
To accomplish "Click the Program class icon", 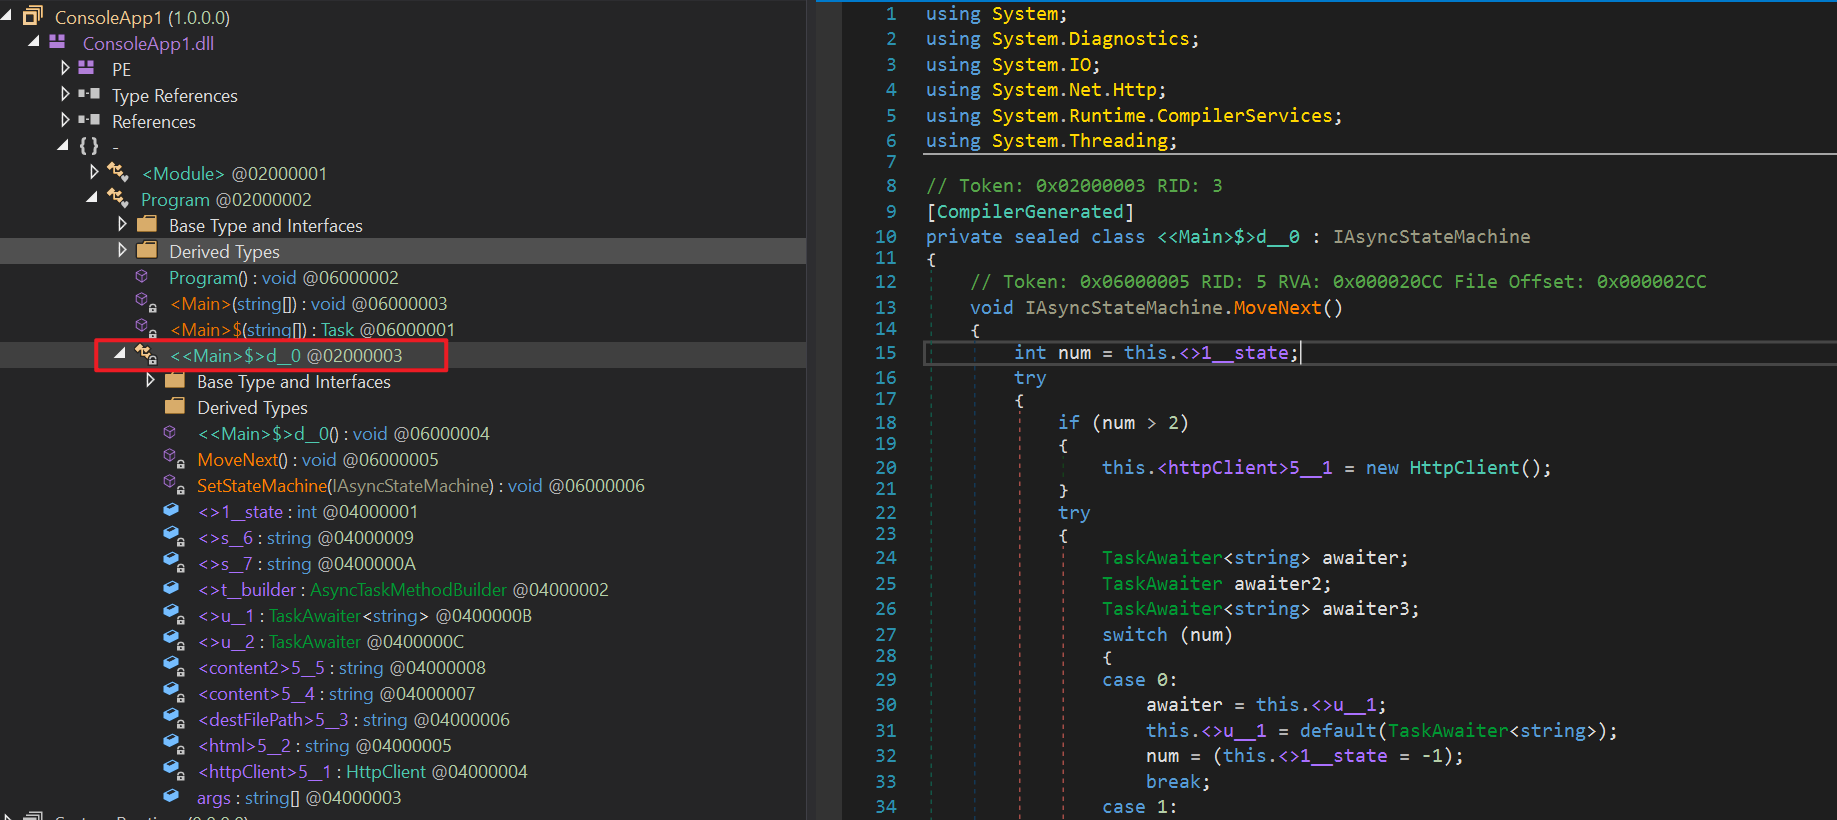I will [x=118, y=198].
